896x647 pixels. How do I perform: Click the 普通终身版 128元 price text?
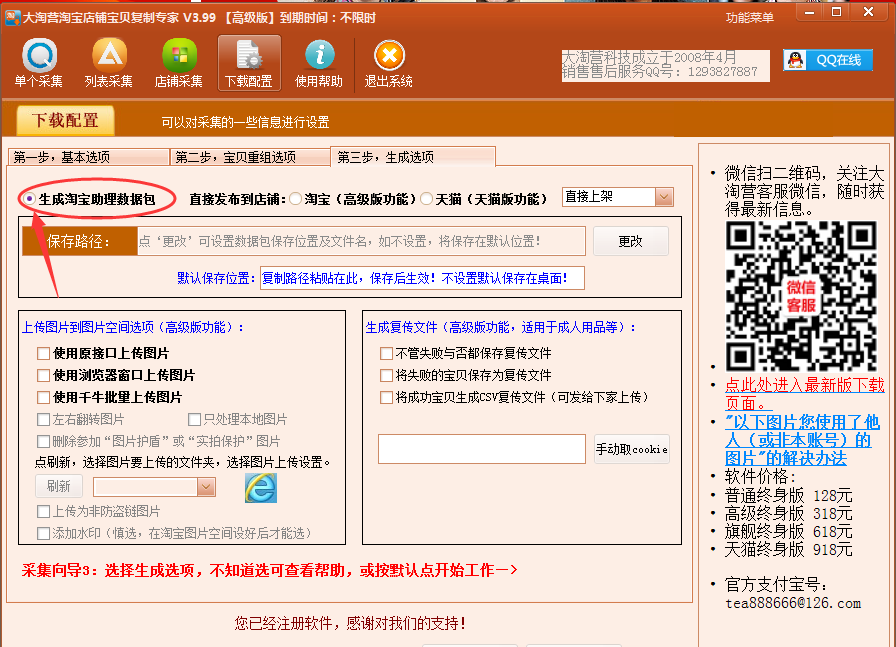click(x=789, y=495)
